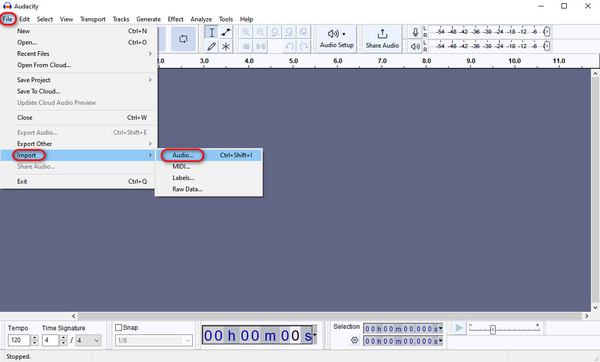Open Audio Setup speaker button

[x=337, y=39]
